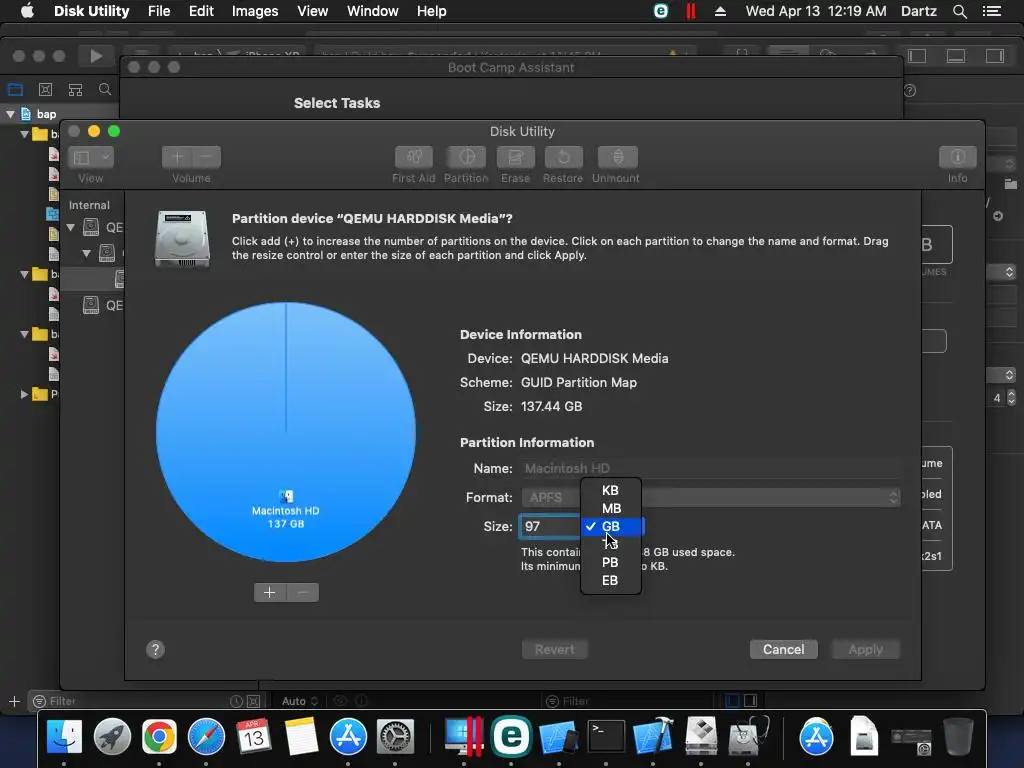Open the File menu in menu bar

coord(159,11)
